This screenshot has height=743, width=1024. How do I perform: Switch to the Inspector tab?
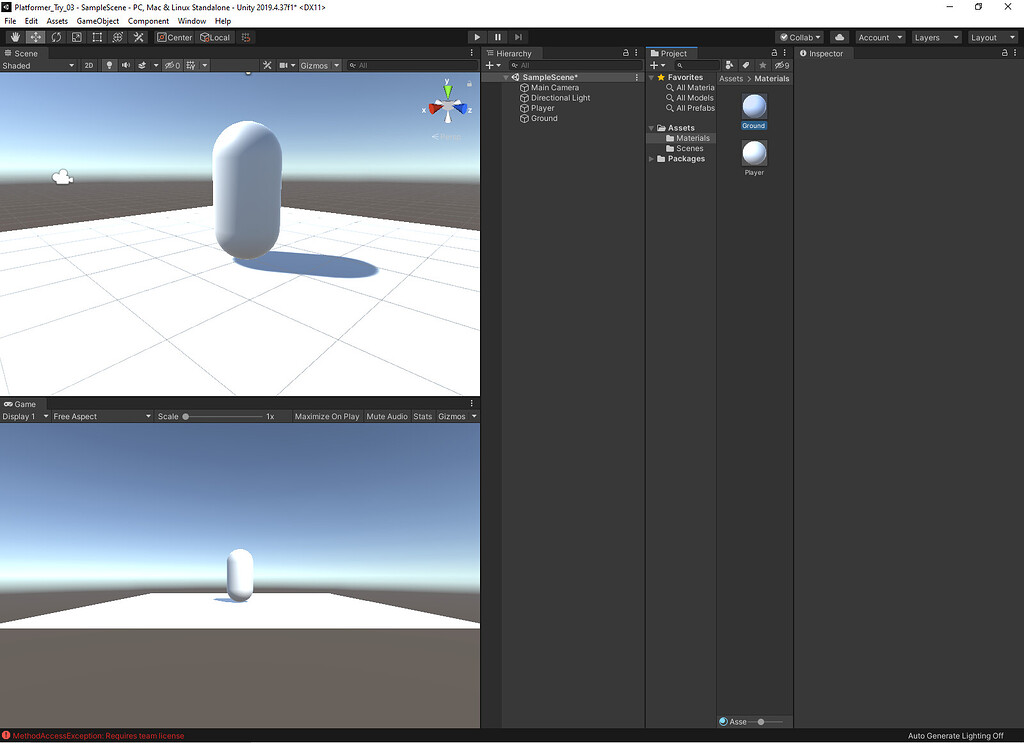click(824, 53)
